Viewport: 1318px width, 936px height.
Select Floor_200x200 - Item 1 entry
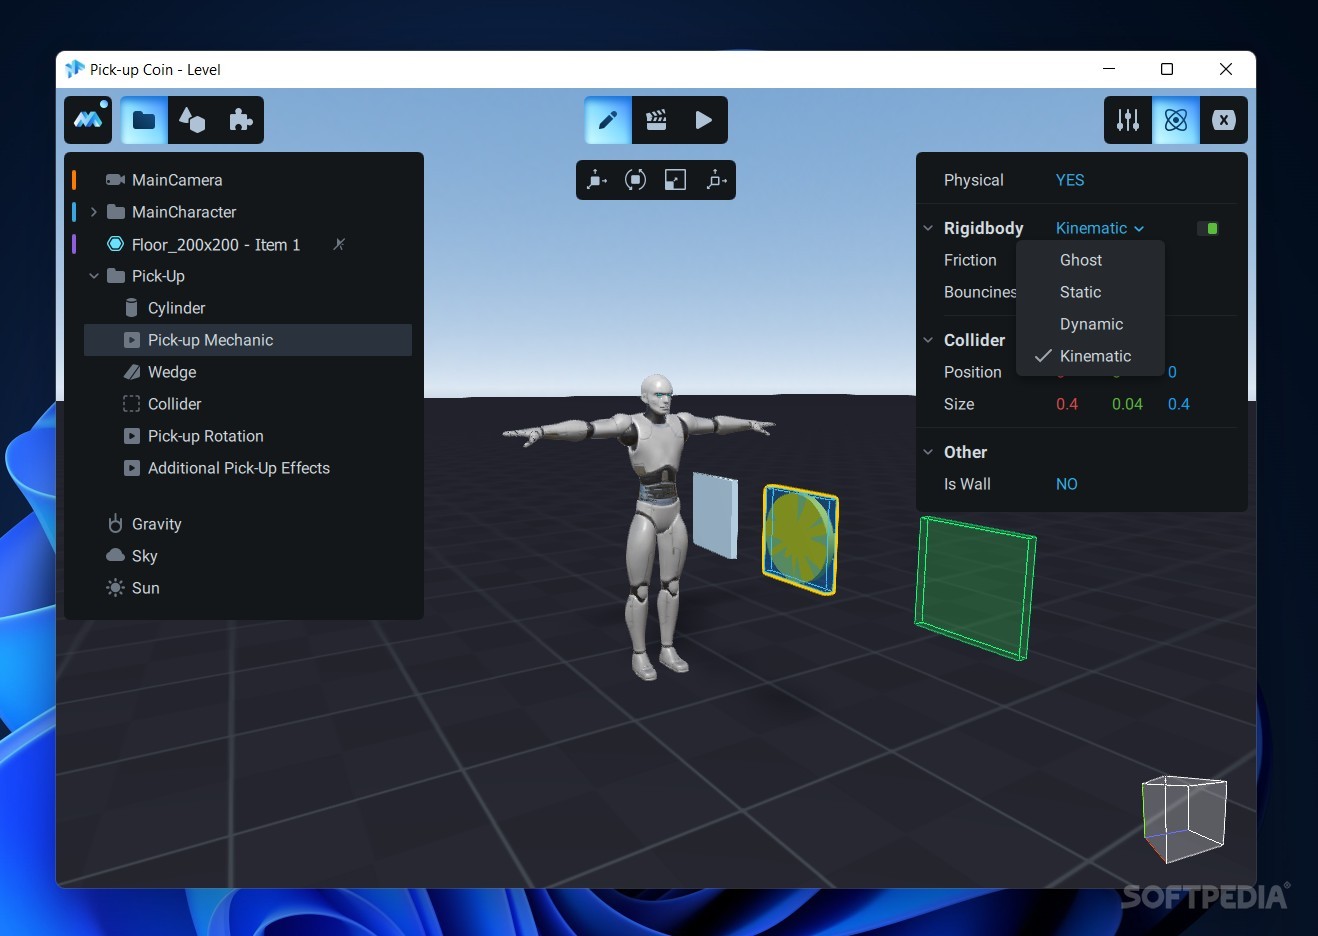(x=216, y=244)
